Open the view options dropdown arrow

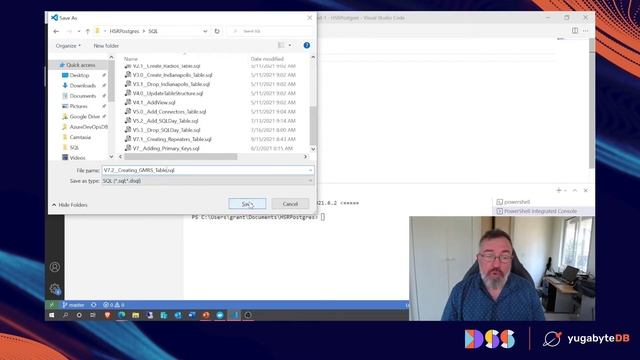tap(290, 45)
